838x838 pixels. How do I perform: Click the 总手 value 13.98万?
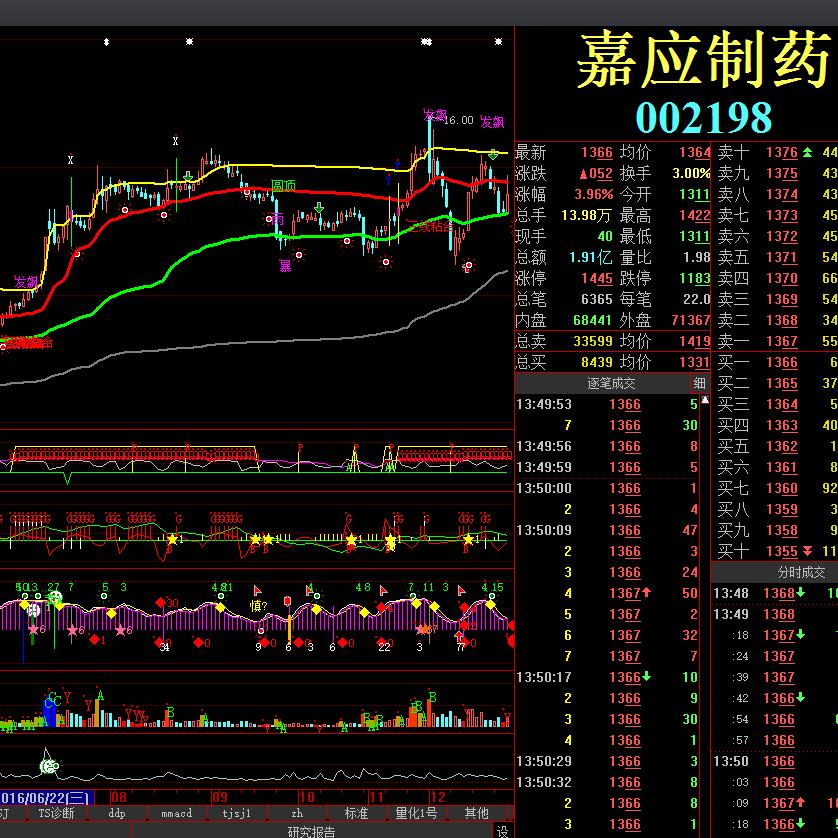click(586, 215)
